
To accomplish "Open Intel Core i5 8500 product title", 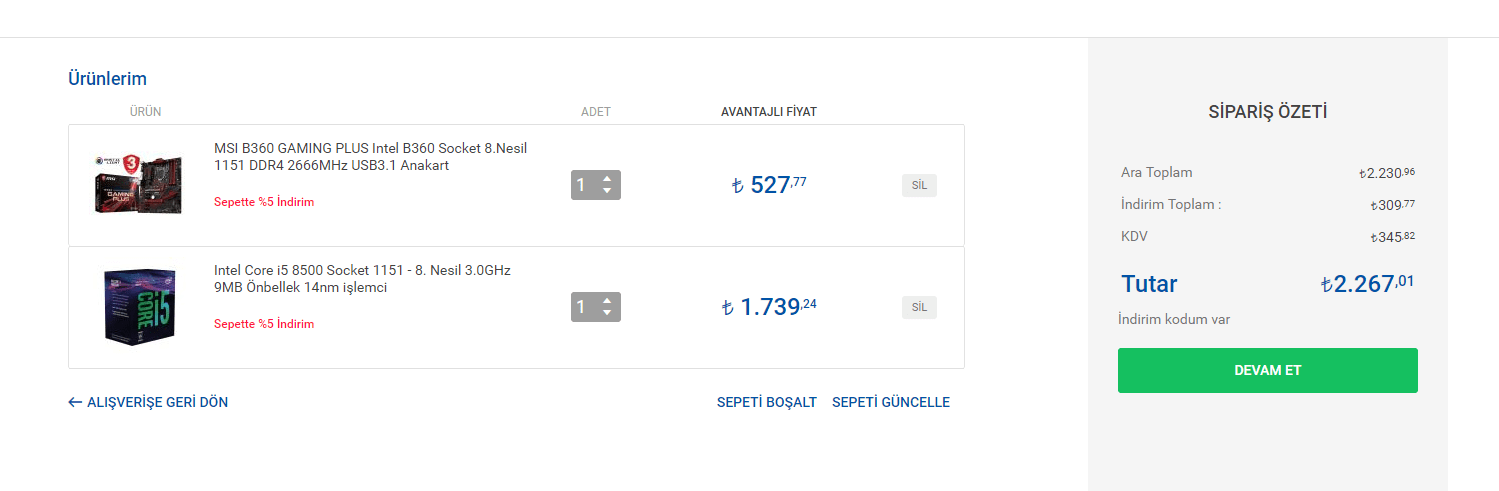I will click(x=362, y=279).
